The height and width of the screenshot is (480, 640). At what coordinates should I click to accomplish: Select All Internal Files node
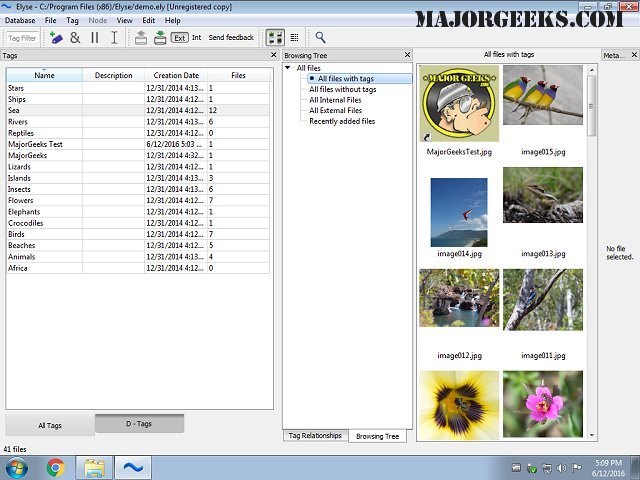click(335, 100)
